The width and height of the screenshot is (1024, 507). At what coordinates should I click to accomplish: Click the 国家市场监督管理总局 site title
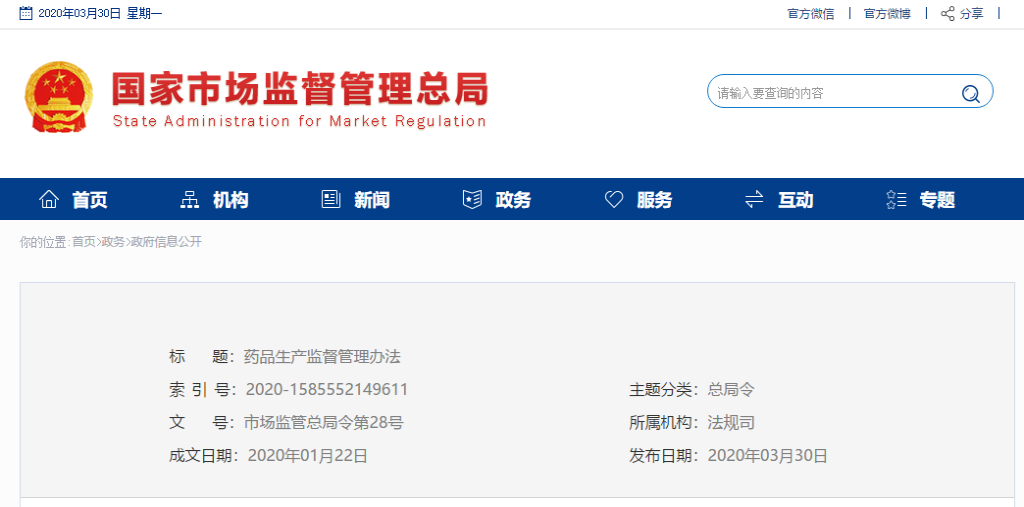click(x=300, y=89)
